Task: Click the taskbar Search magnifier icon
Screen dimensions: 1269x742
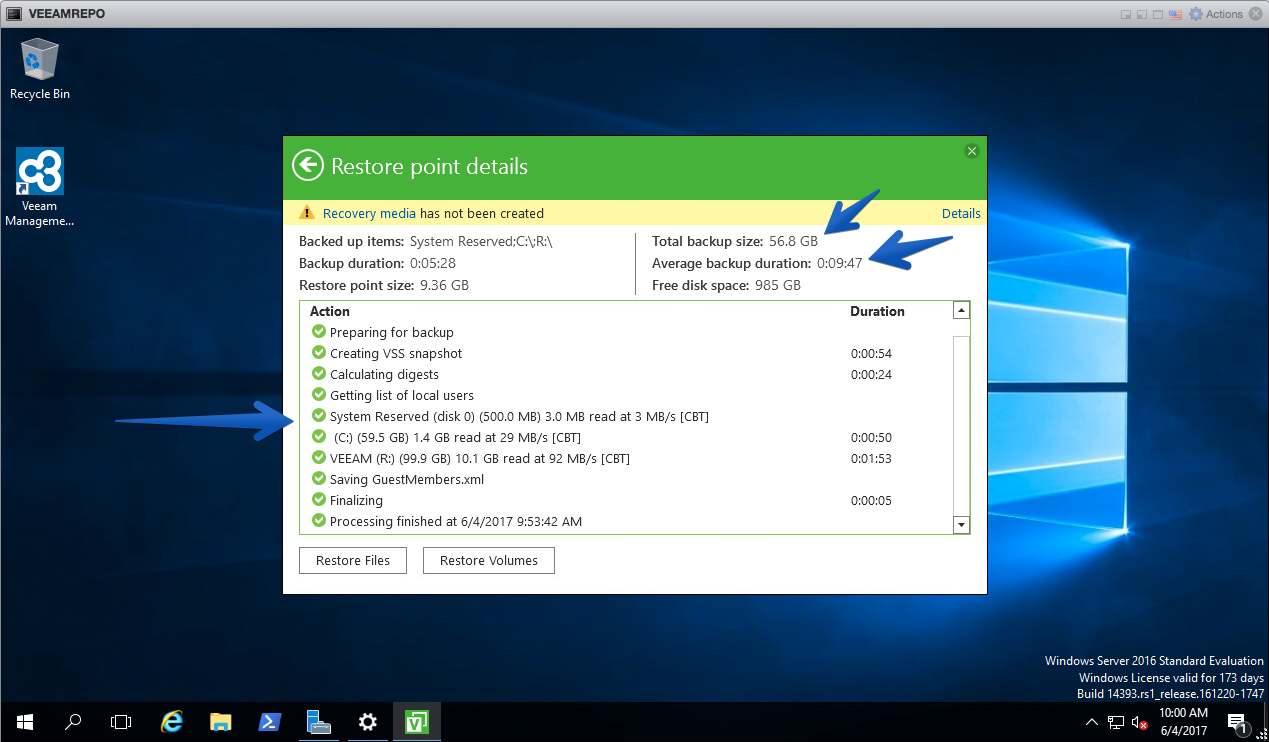Action: coord(73,722)
